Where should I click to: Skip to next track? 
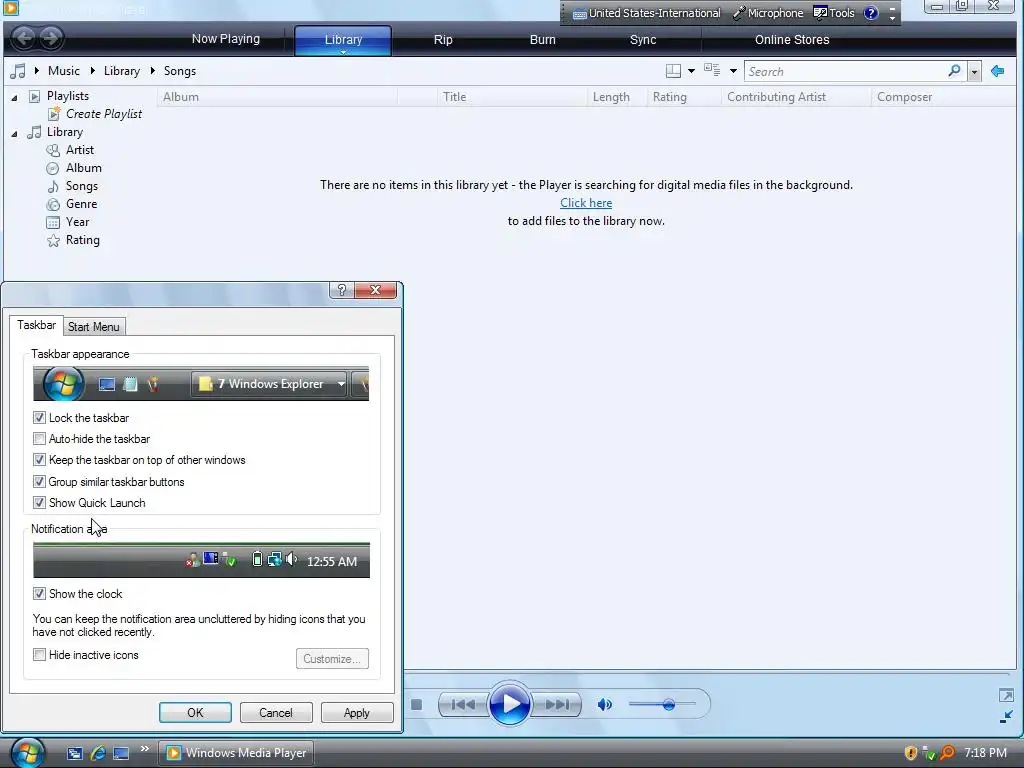coord(556,705)
